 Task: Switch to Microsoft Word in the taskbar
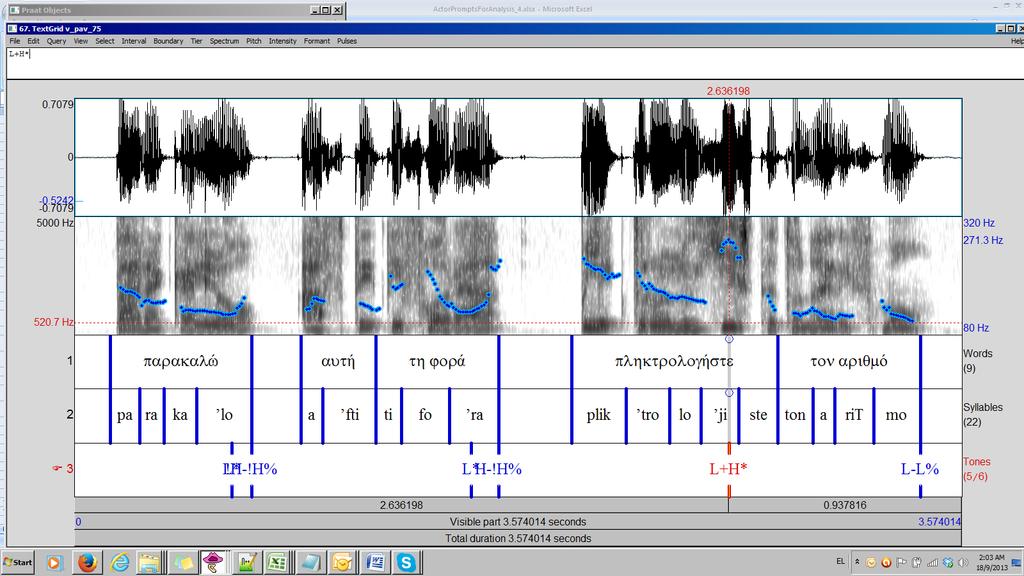pos(374,562)
